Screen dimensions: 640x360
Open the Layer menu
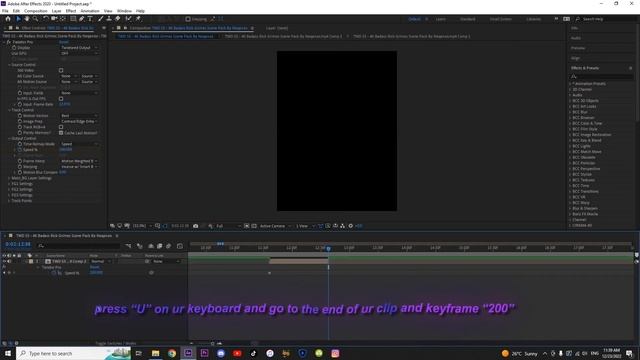pyautogui.click(x=57, y=11)
